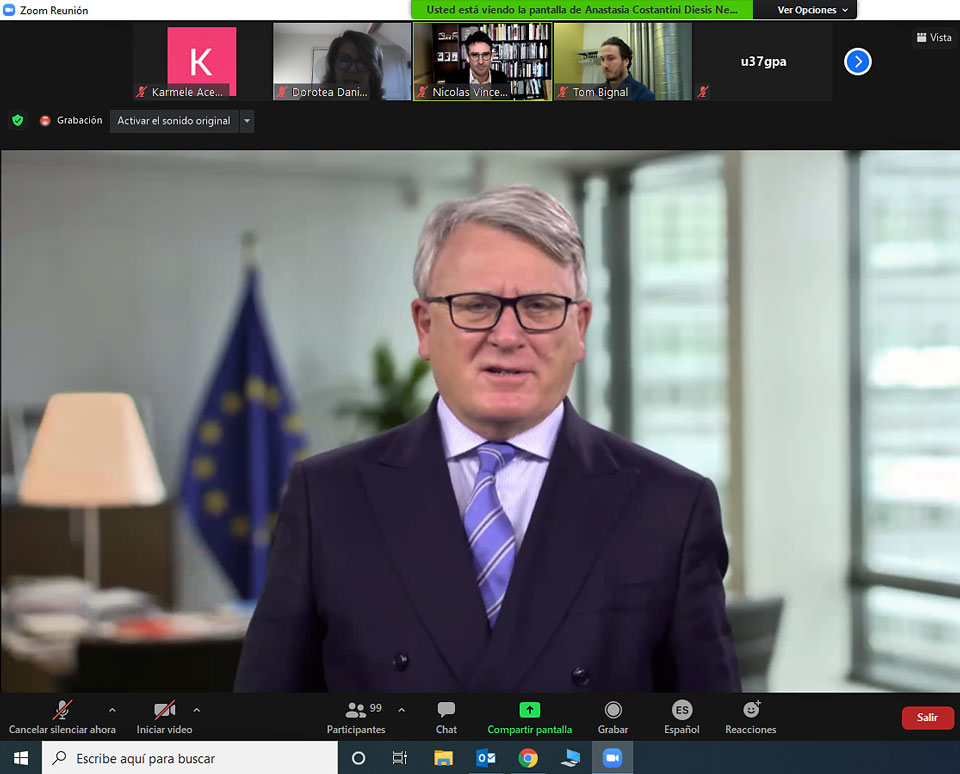The image size is (960, 774).
Task: Click the Escribe aquí para buscar search box
Action: pos(190,758)
